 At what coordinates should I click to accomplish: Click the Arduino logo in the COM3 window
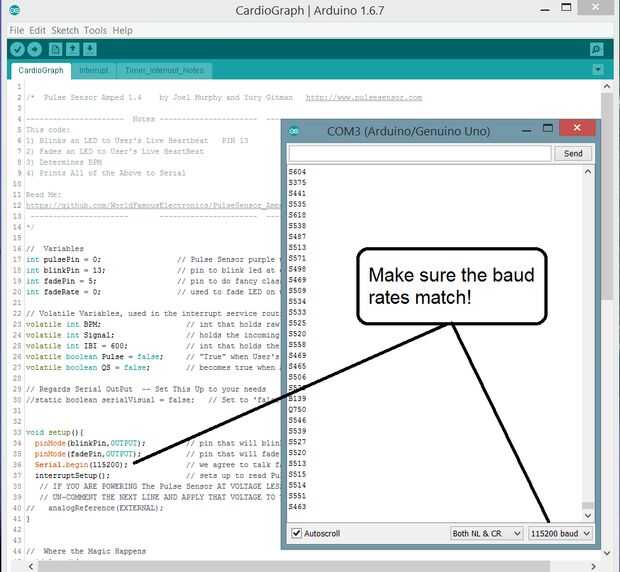click(294, 131)
